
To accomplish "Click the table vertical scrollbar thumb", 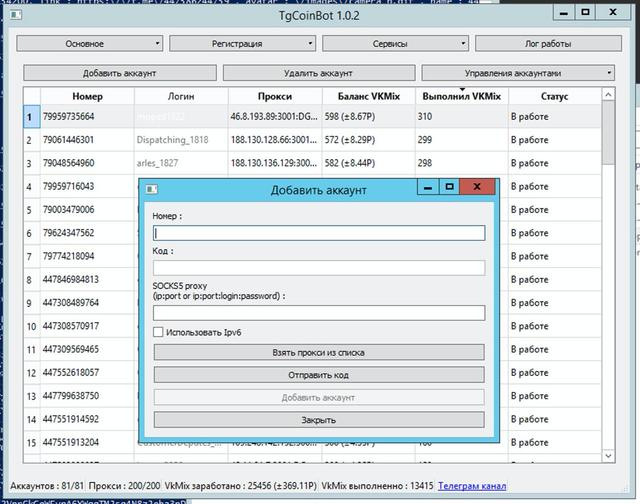I will coord(608,133).
